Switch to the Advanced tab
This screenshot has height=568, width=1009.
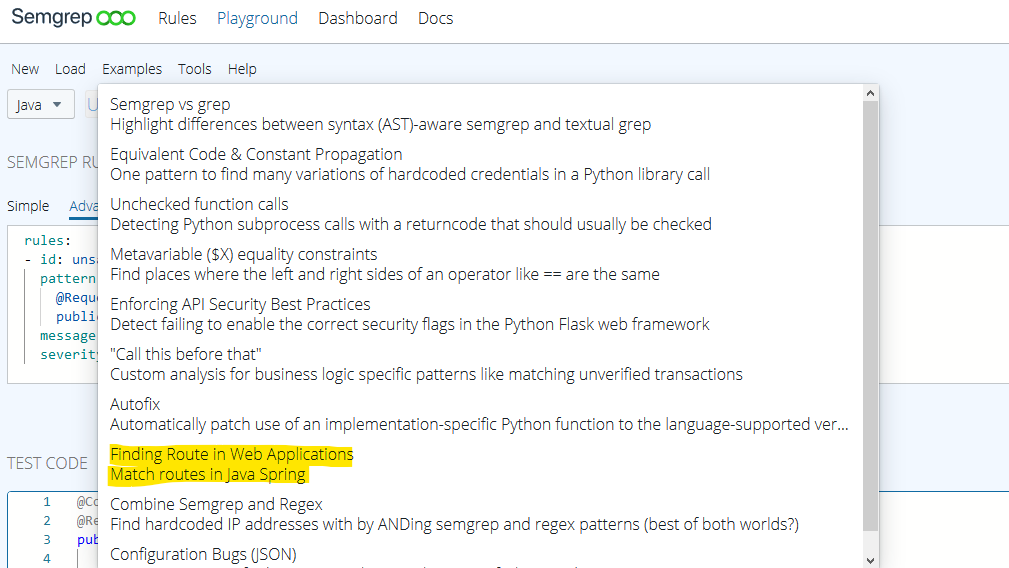coord(84,206)
